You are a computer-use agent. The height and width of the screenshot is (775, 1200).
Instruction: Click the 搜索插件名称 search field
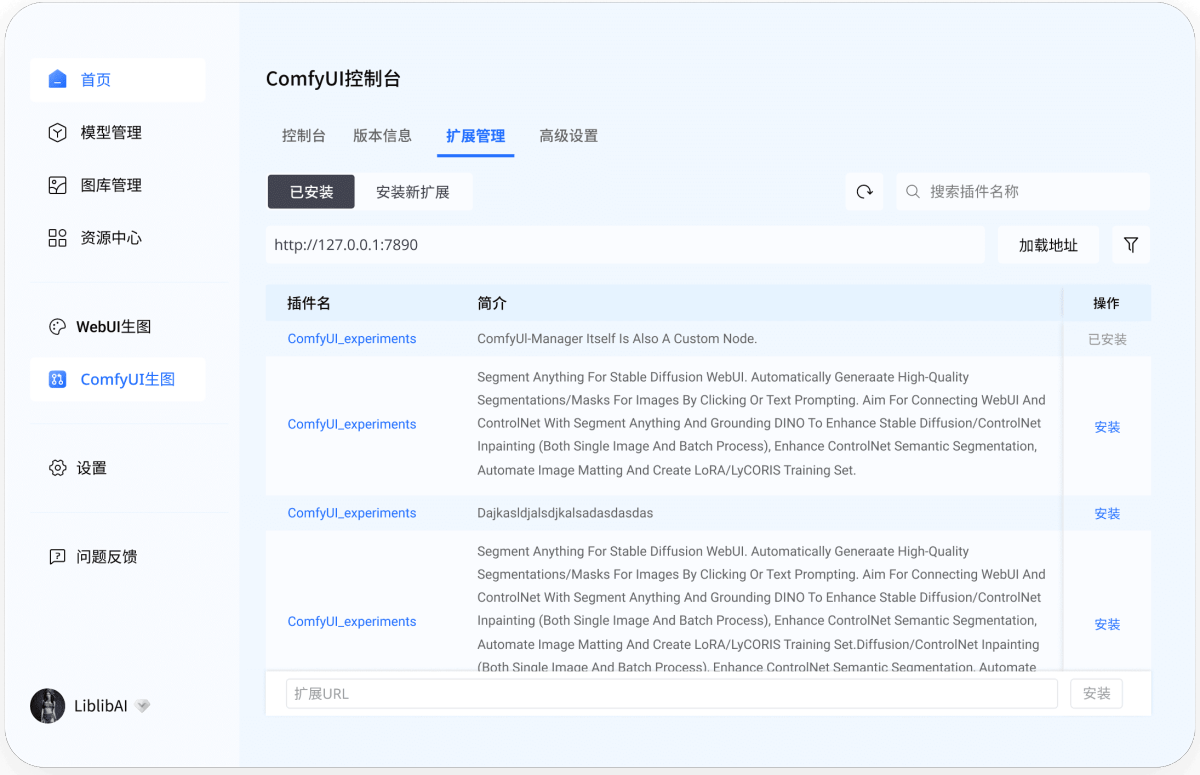point(1023,191)
